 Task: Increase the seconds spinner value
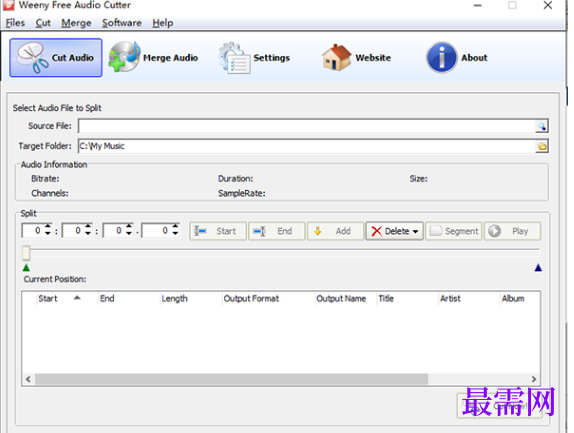pos(129,226)
